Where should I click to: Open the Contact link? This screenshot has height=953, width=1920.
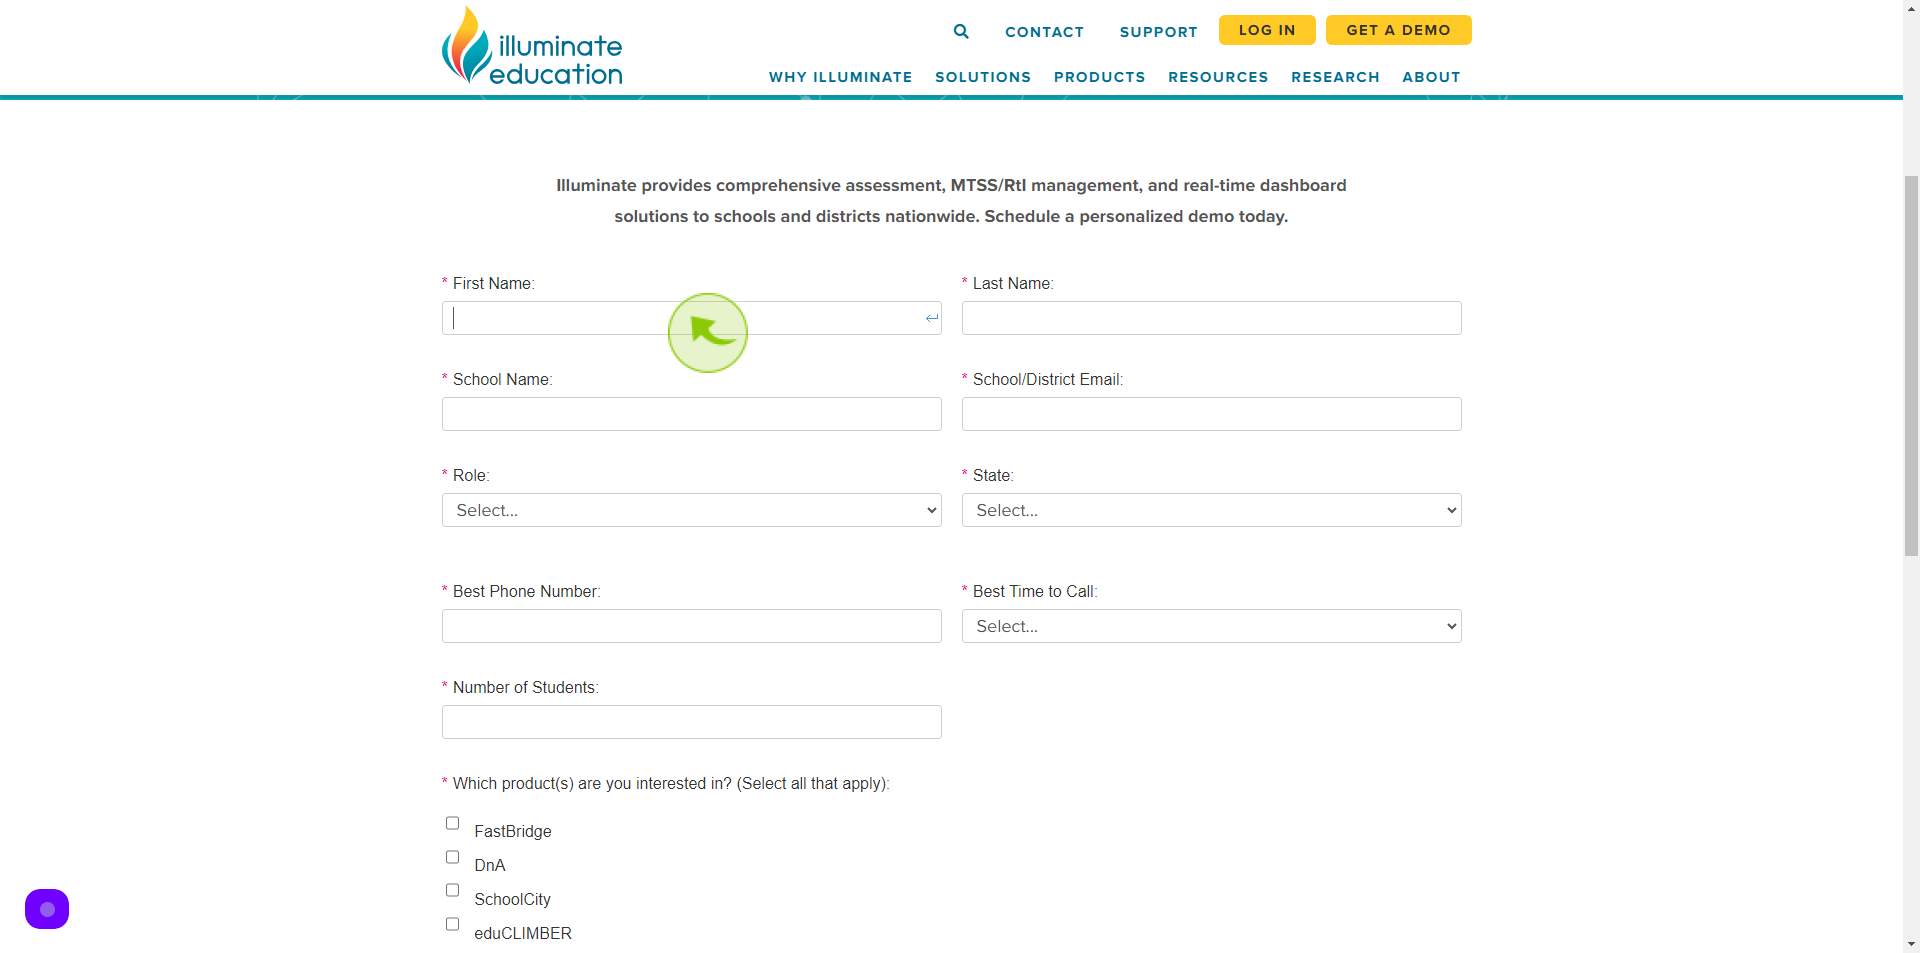tap(1044, 32)
